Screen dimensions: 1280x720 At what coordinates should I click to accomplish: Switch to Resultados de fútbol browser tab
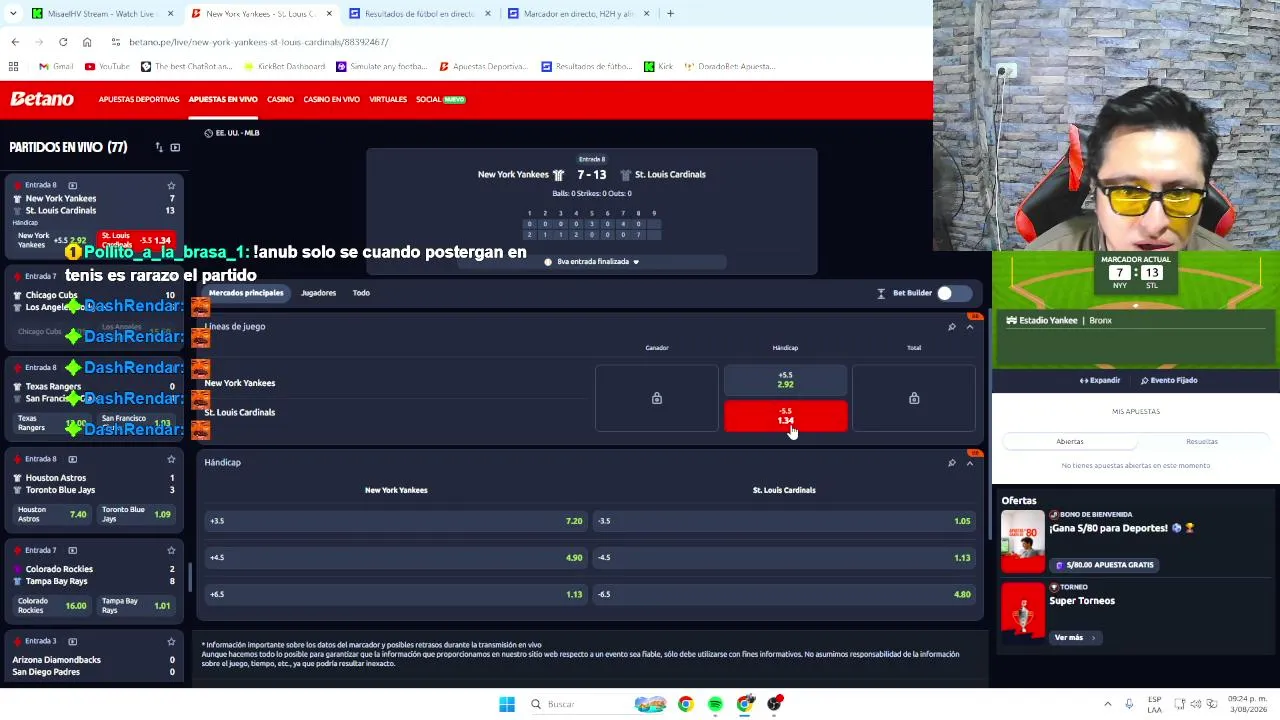pyautogui.click(x=420, y=14)
